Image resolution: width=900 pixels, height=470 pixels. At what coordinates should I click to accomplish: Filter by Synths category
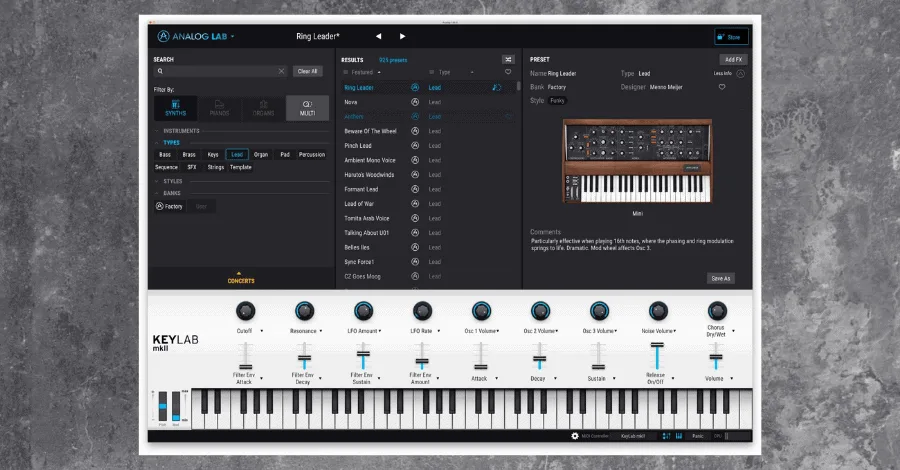click(x=176, y=108)
